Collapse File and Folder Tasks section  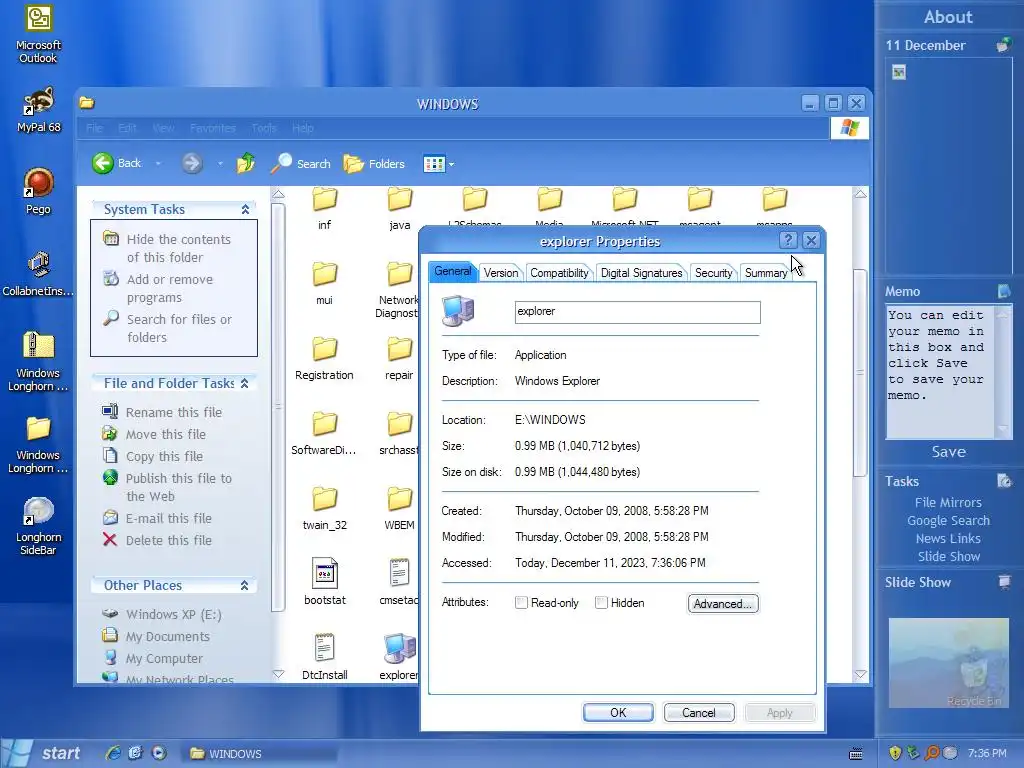[x=244, y=383]
